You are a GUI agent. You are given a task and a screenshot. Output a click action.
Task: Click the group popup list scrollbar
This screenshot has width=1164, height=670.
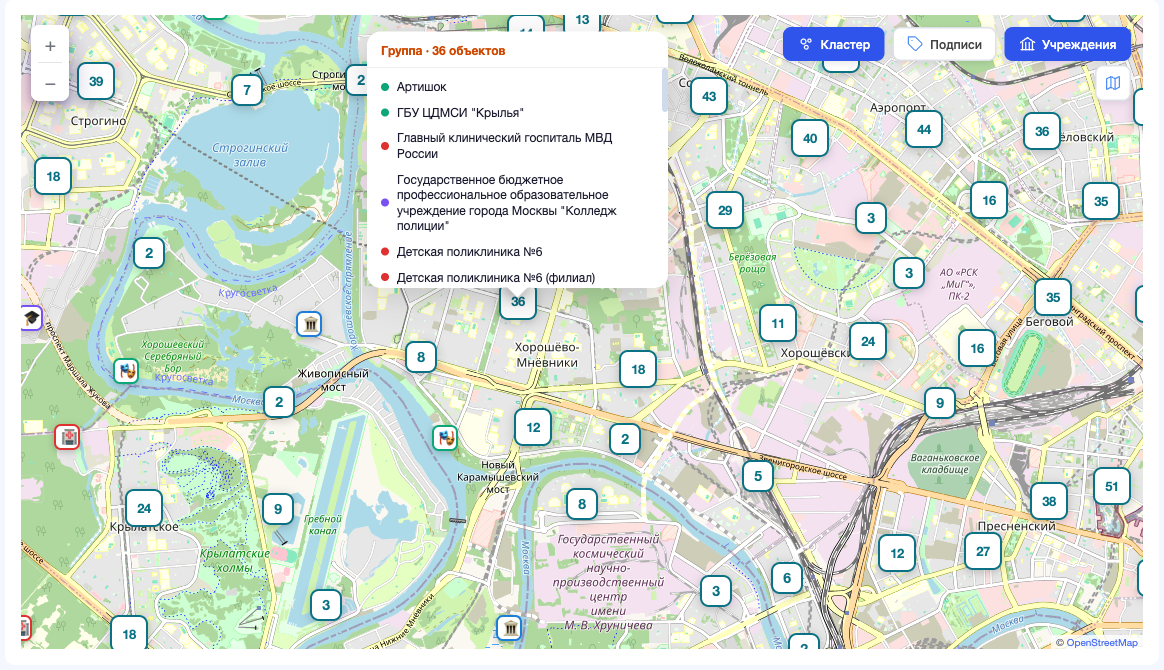pos(664,91)
